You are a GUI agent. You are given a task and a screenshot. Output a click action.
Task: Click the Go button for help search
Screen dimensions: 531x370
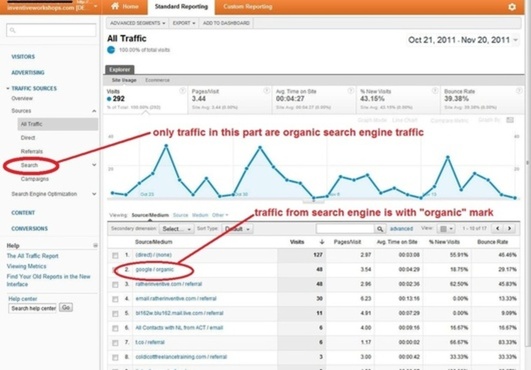66,307
